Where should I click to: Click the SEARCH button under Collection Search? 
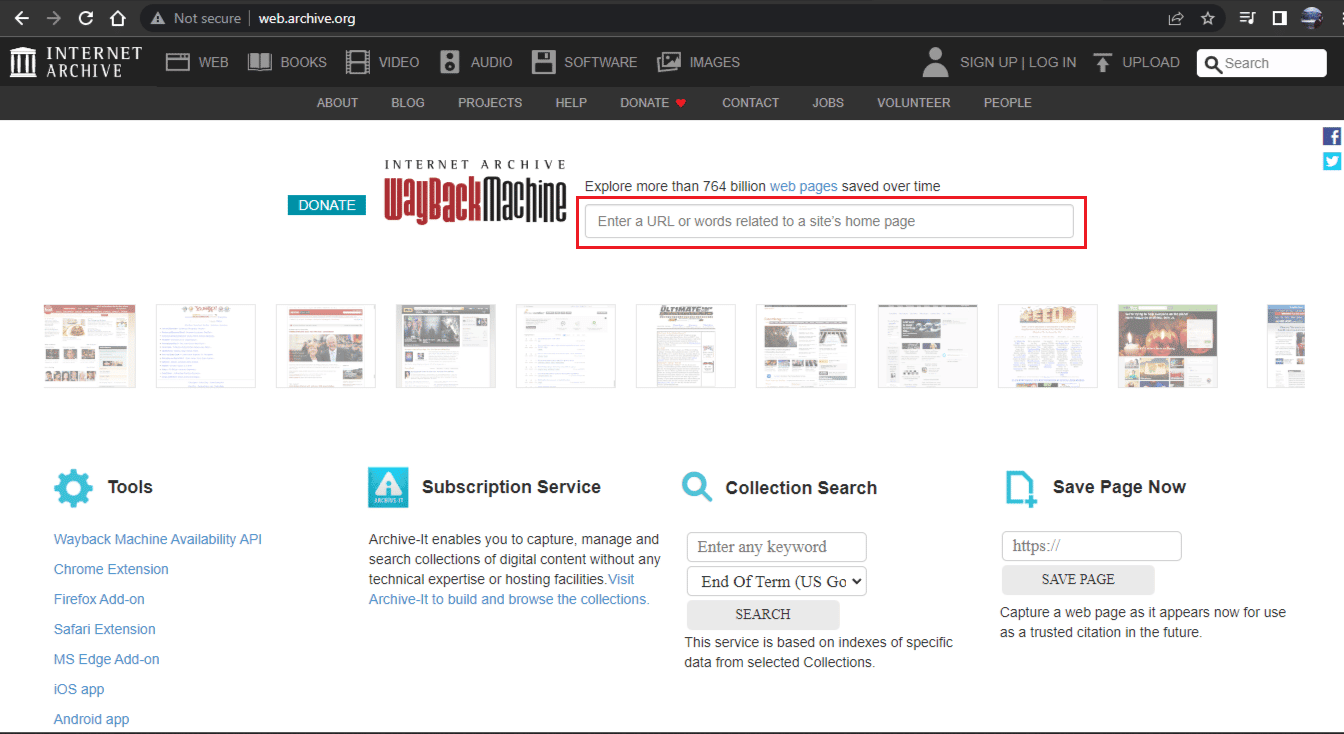pos(763,614)
